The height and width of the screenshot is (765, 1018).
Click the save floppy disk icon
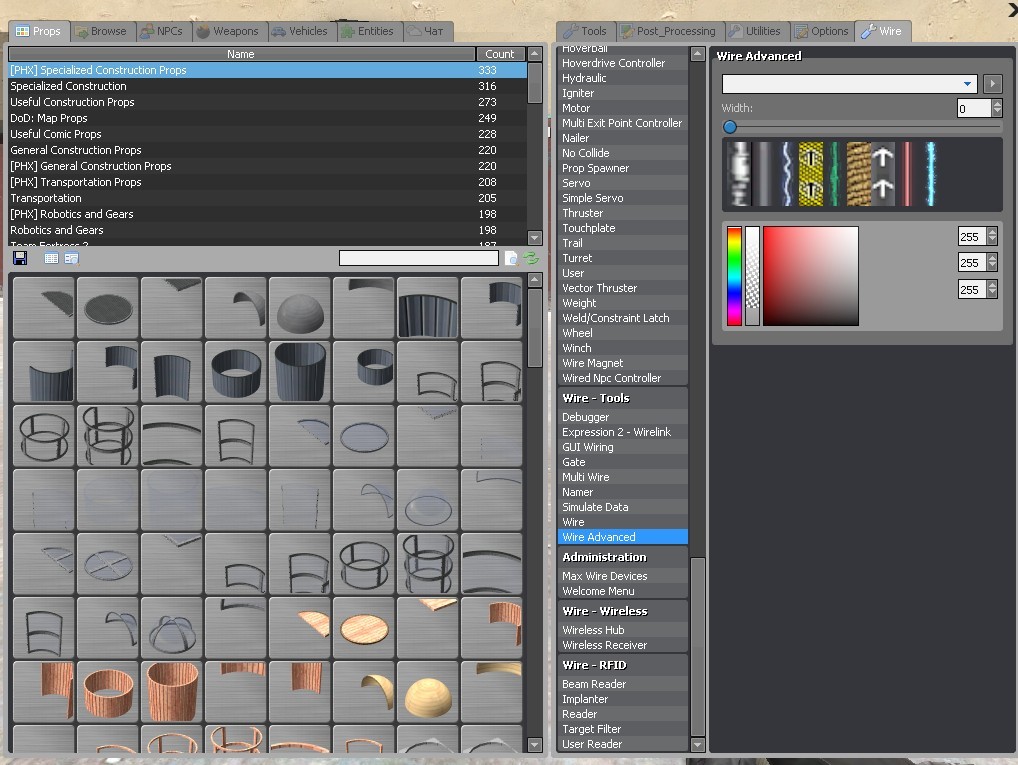tap(19, 258)
